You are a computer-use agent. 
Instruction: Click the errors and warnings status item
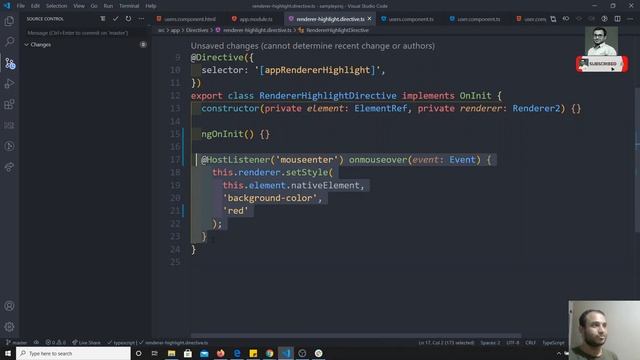click(x=55, y=342)
